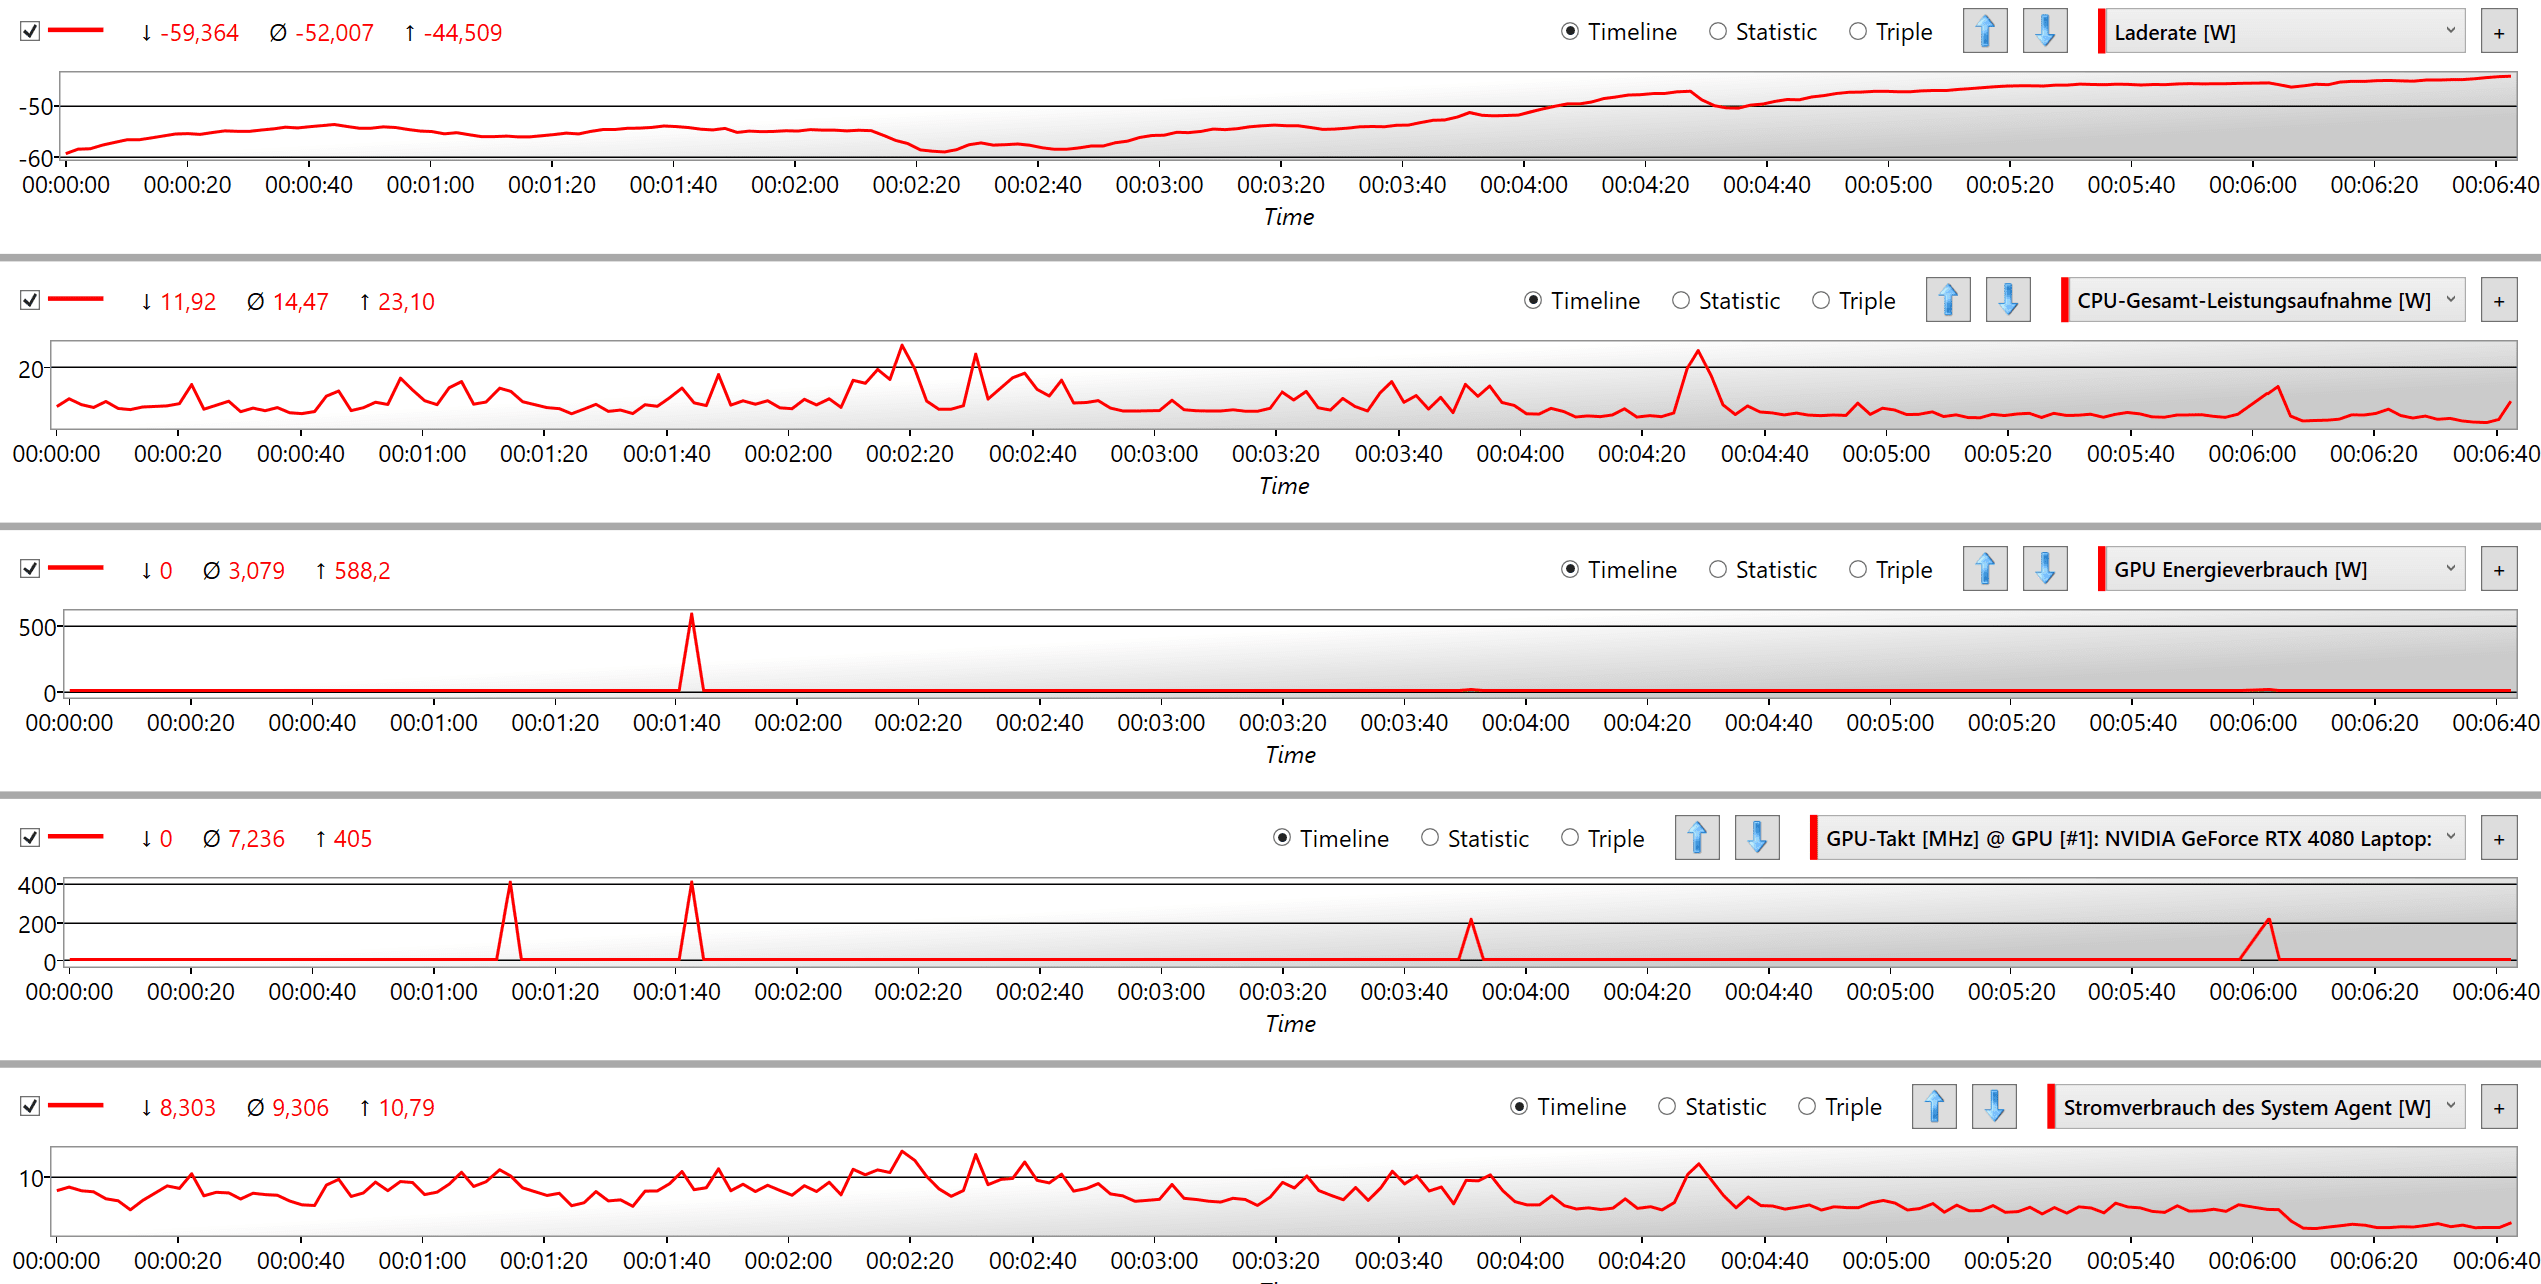Move GPU Energieverbrauch chart up
Screen dimensions: 2541x1284
[x=1985, y=569]
